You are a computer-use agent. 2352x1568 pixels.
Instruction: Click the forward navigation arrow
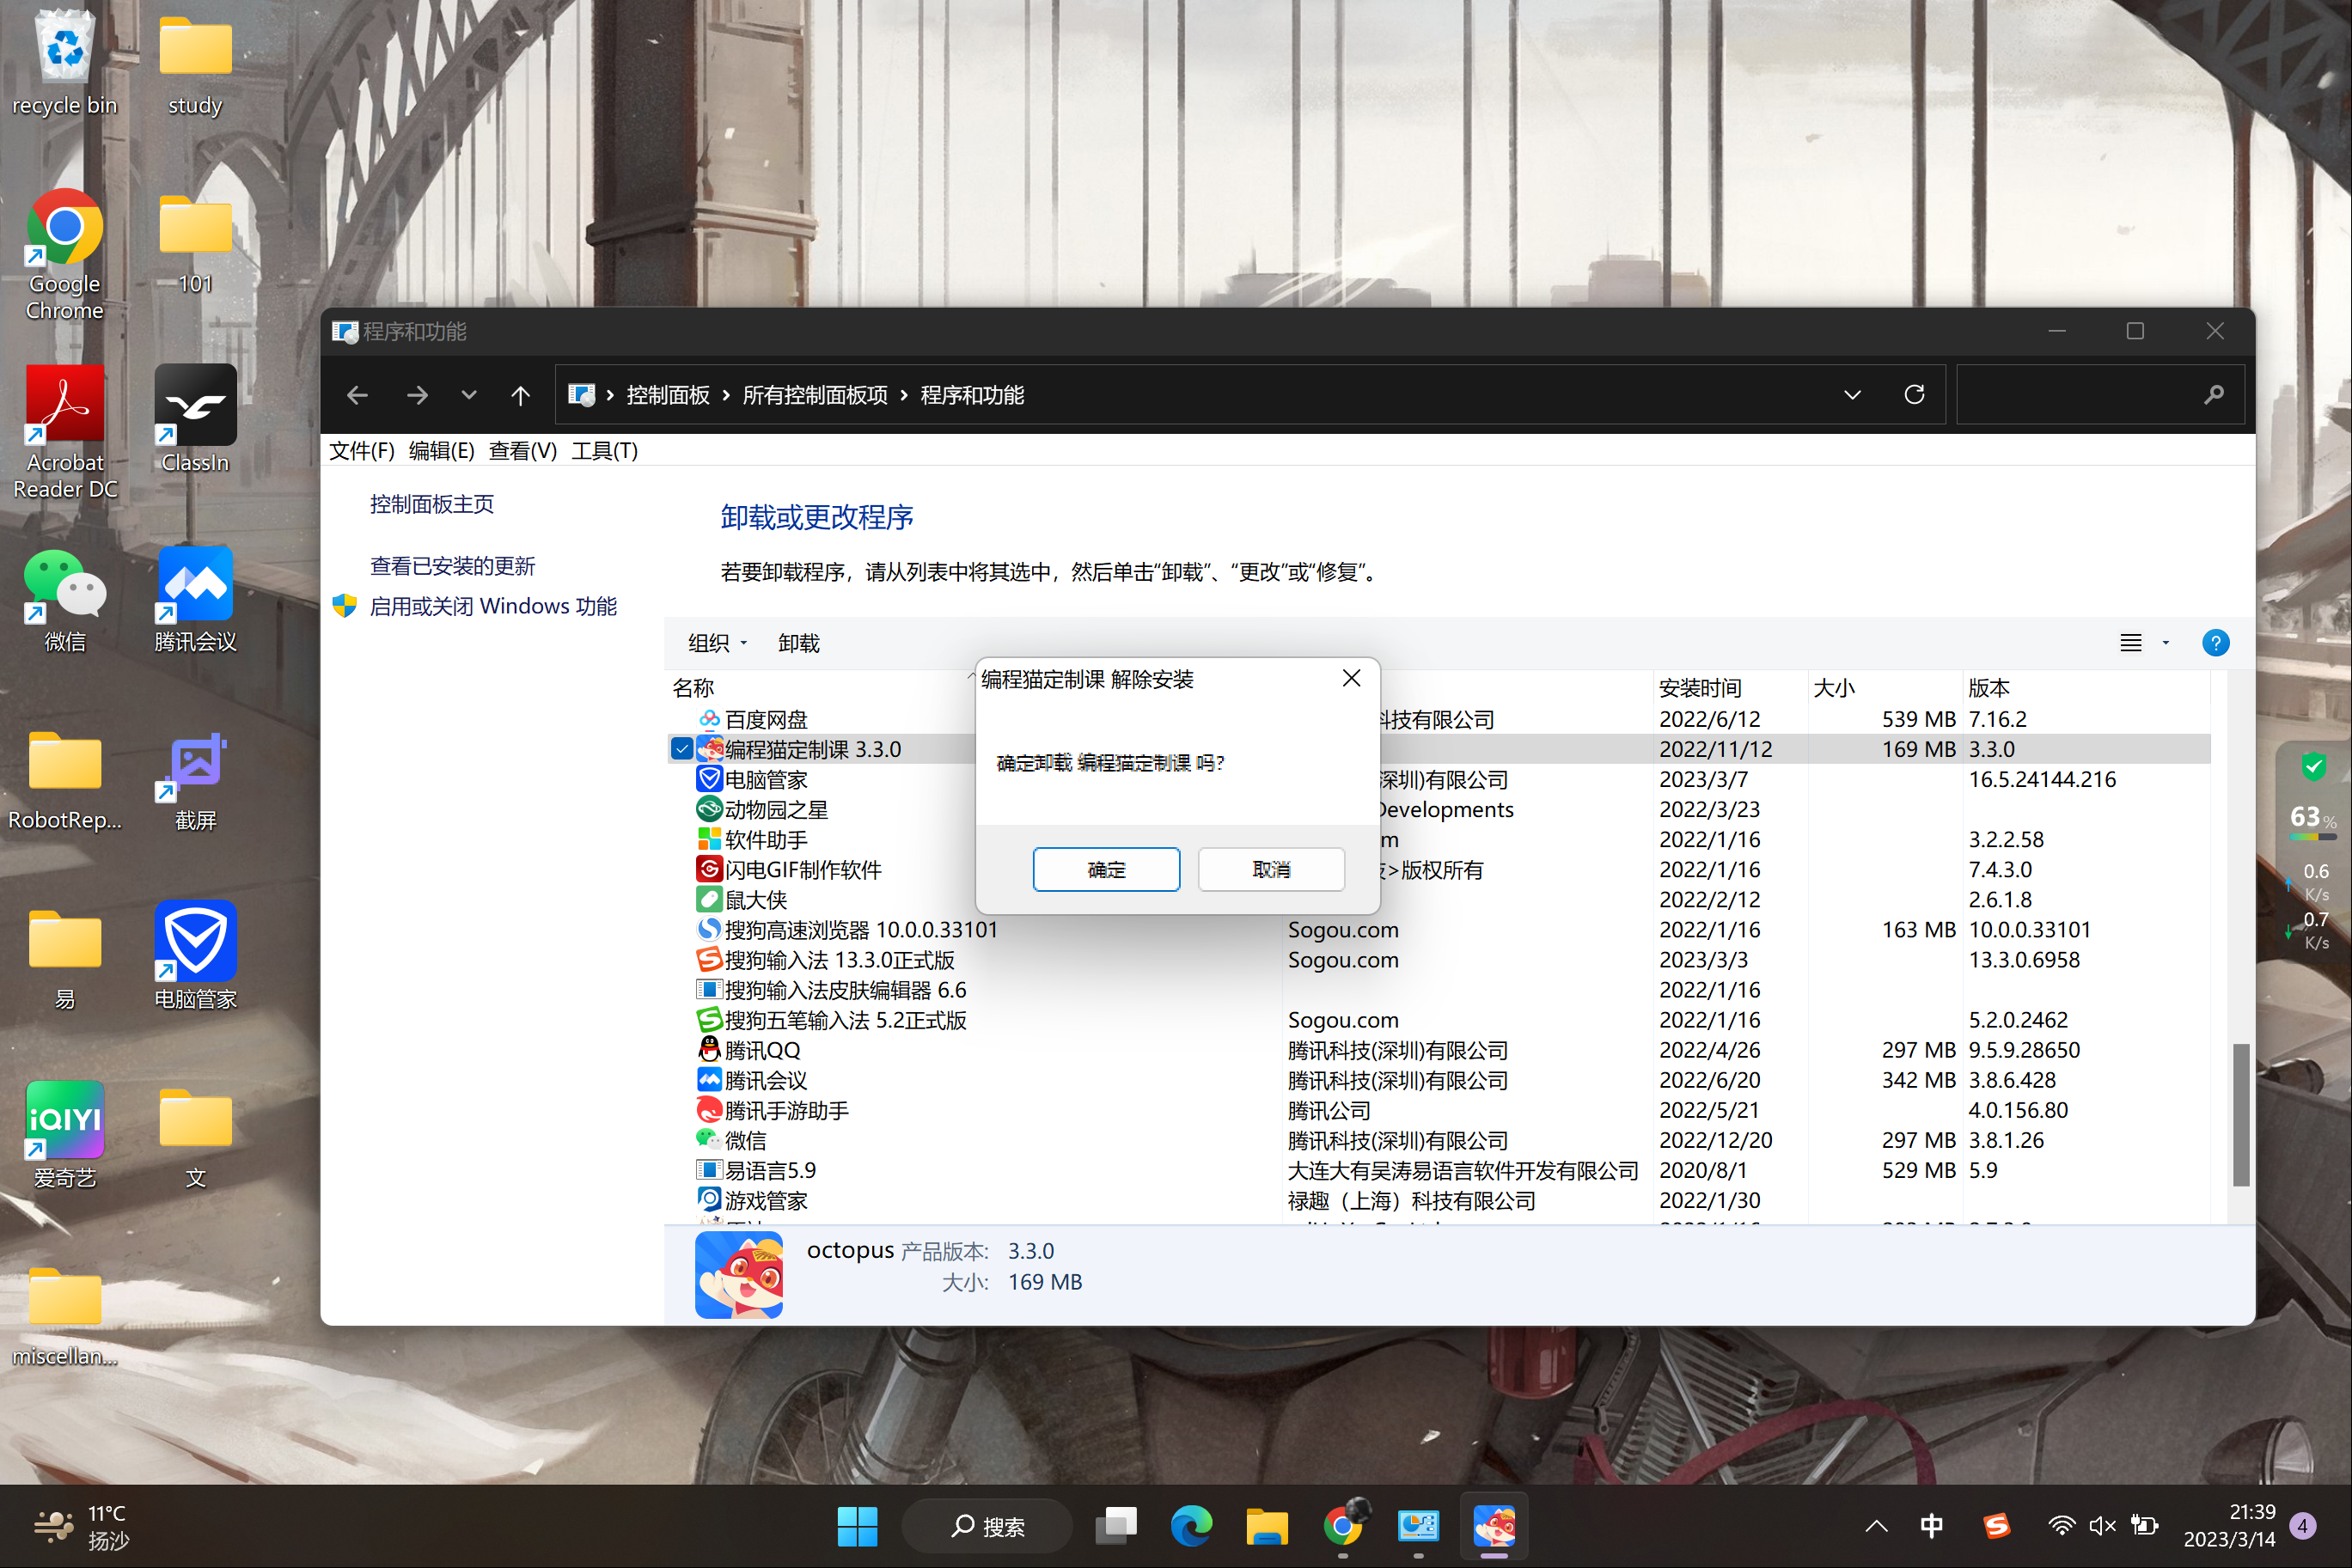coord(417,395)
